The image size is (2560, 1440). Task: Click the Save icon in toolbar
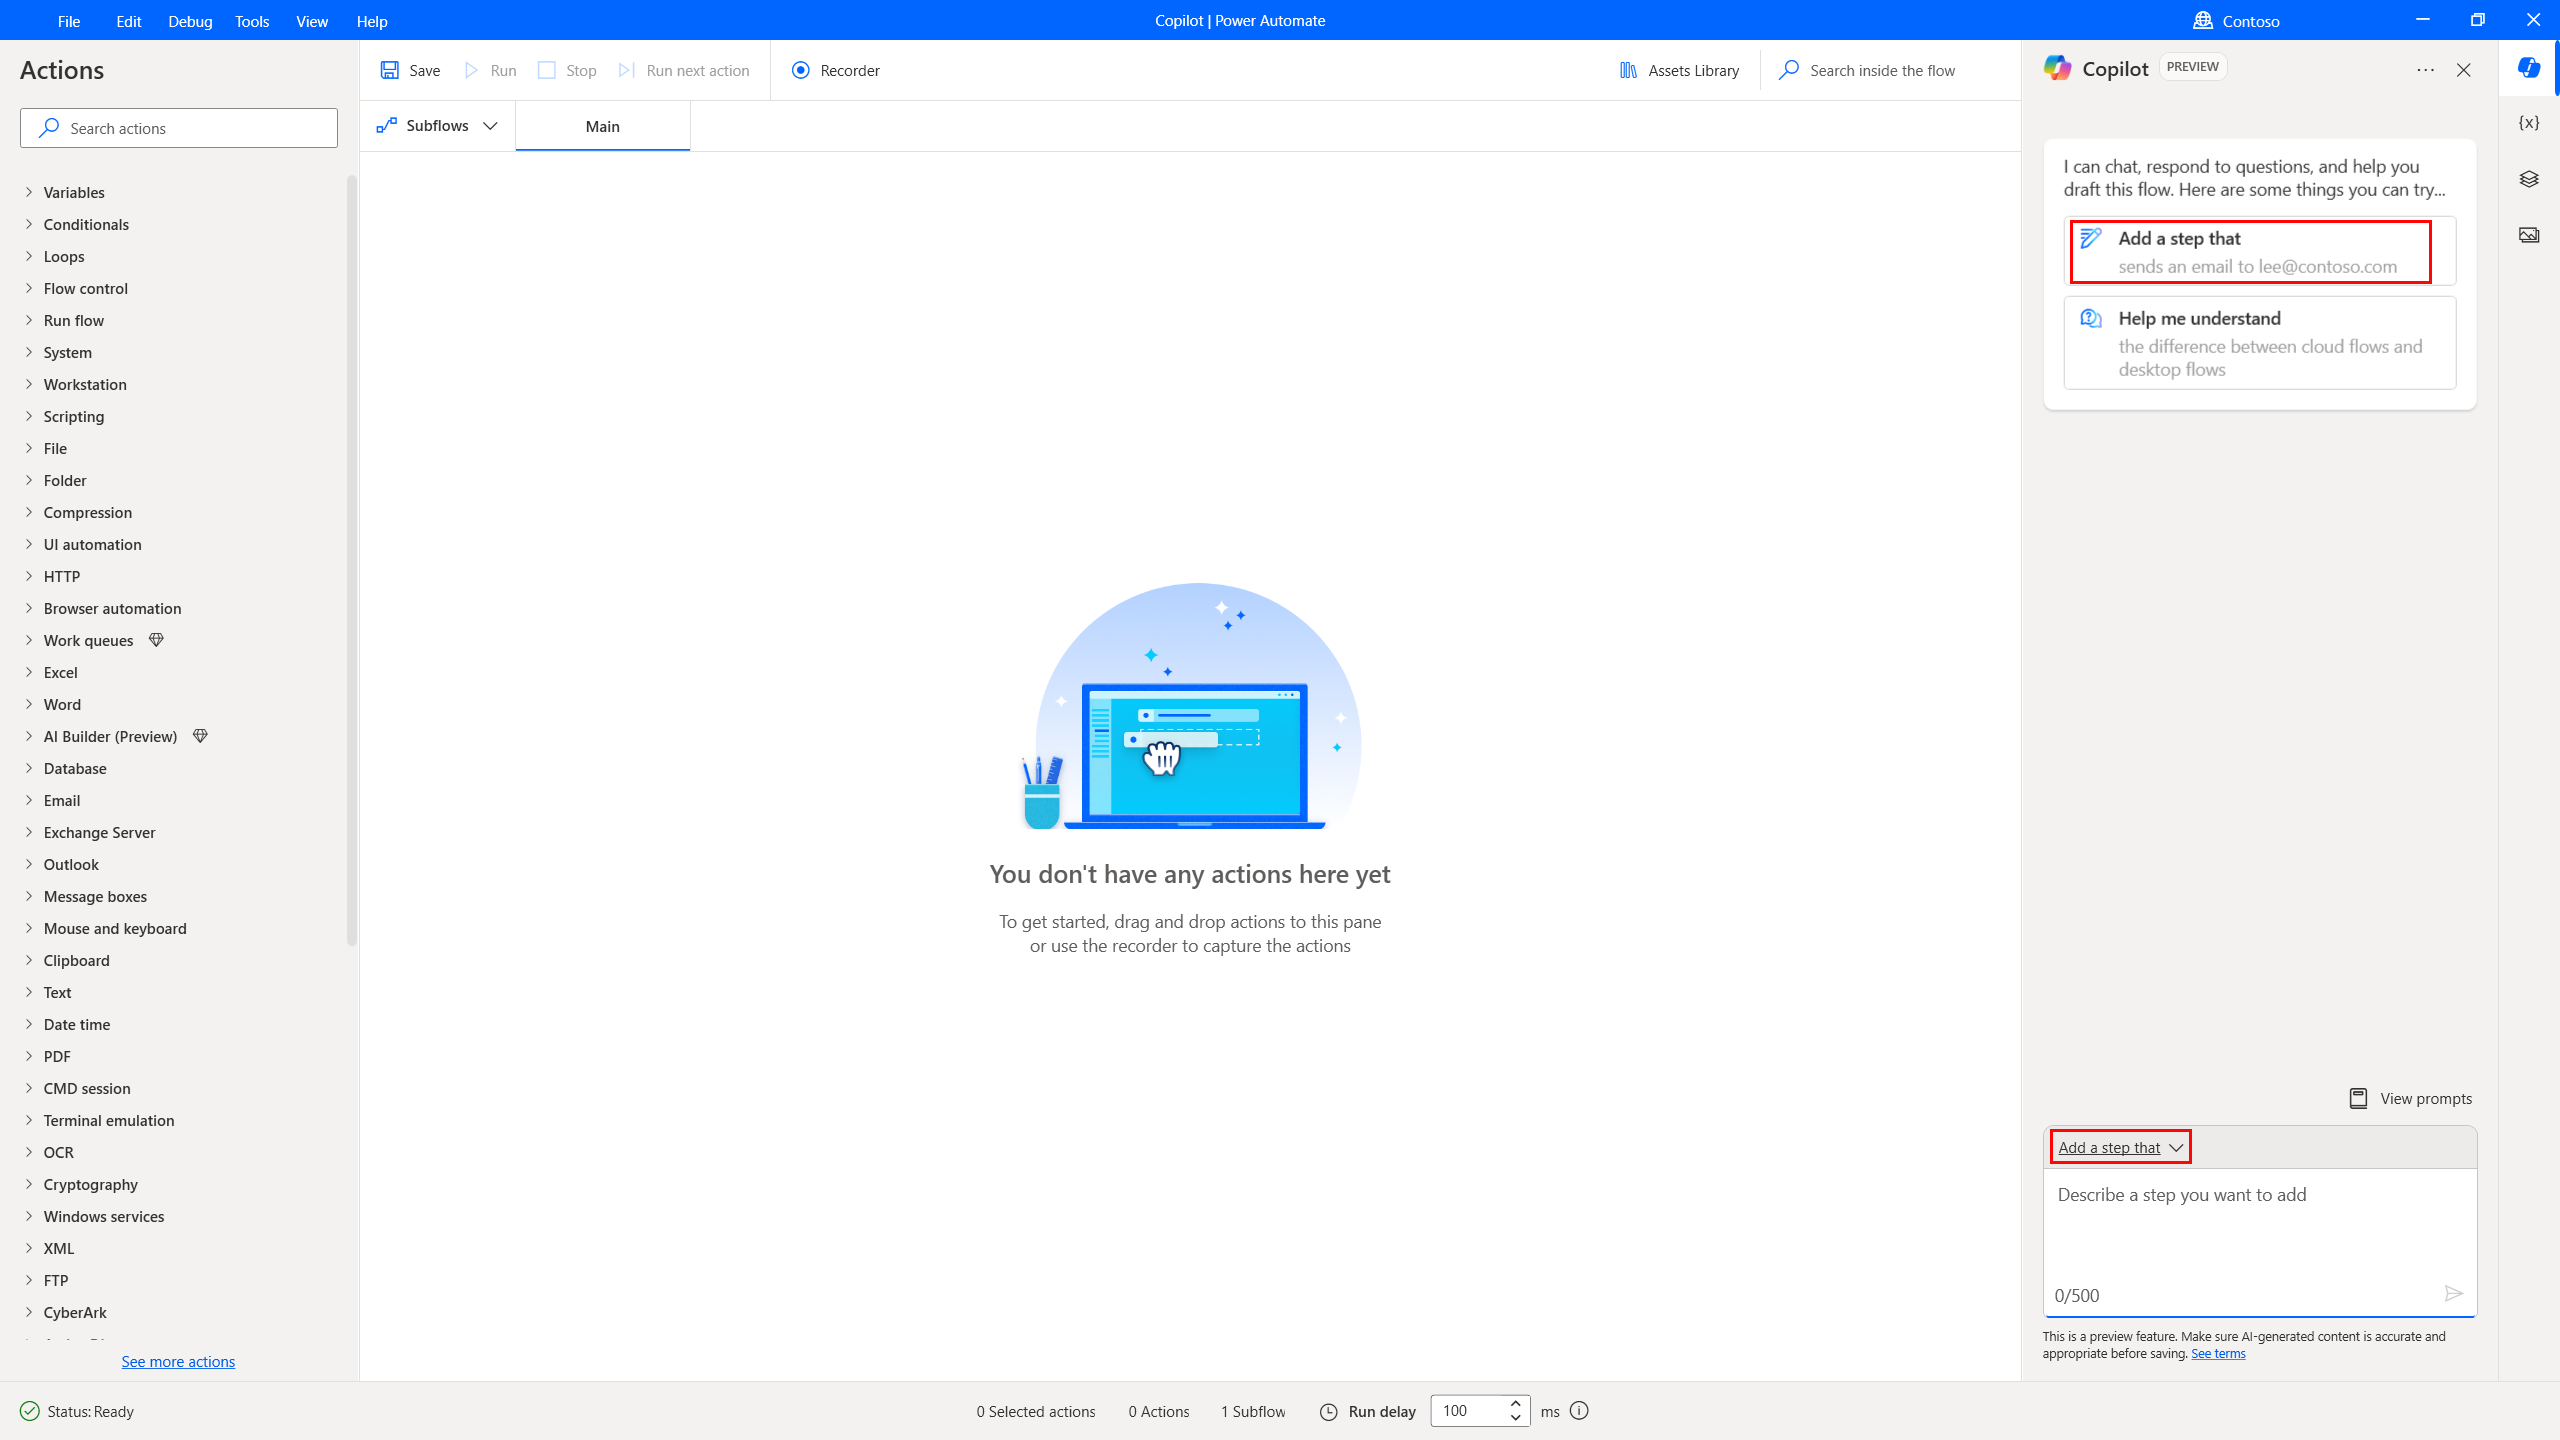click(x=389, y=70)
